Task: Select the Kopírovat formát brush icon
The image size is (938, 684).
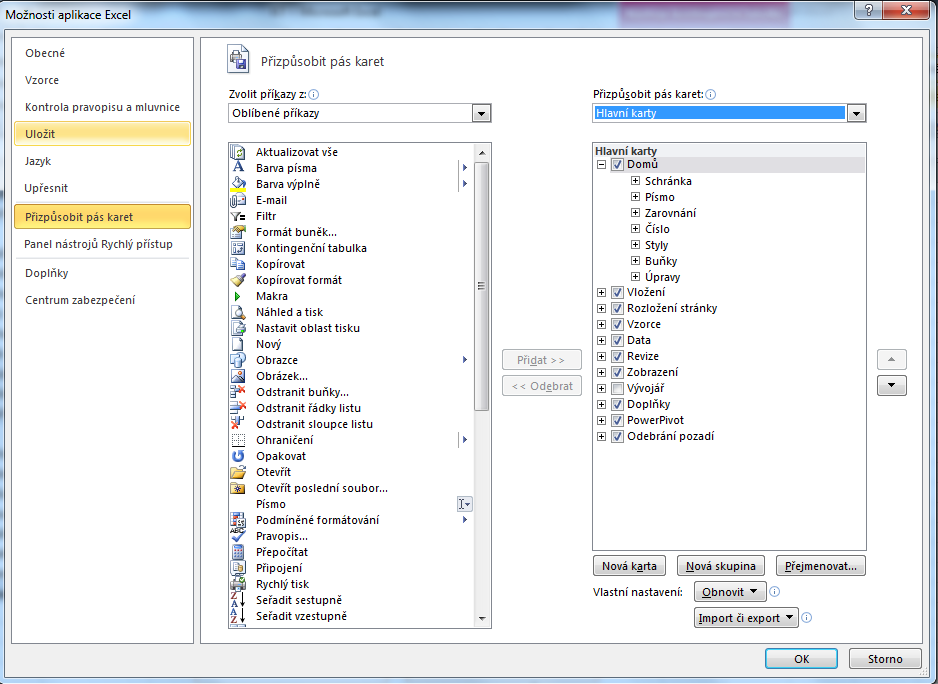Action: pos(238,280)
